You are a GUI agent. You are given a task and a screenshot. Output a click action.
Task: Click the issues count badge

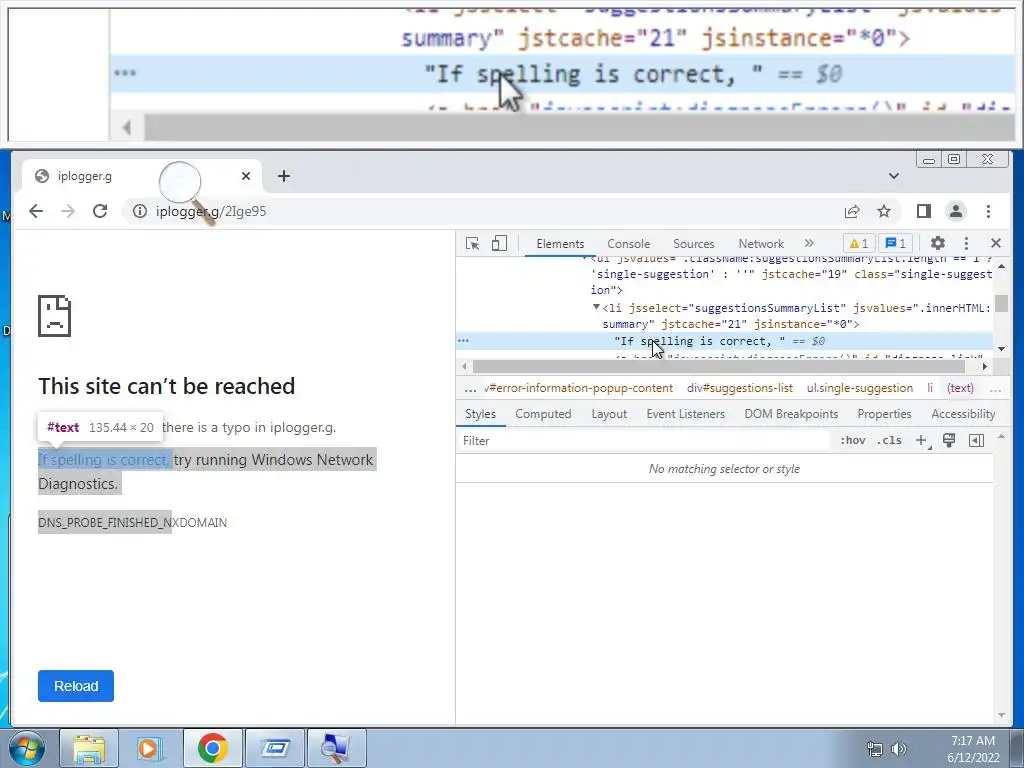coord(895,244)
